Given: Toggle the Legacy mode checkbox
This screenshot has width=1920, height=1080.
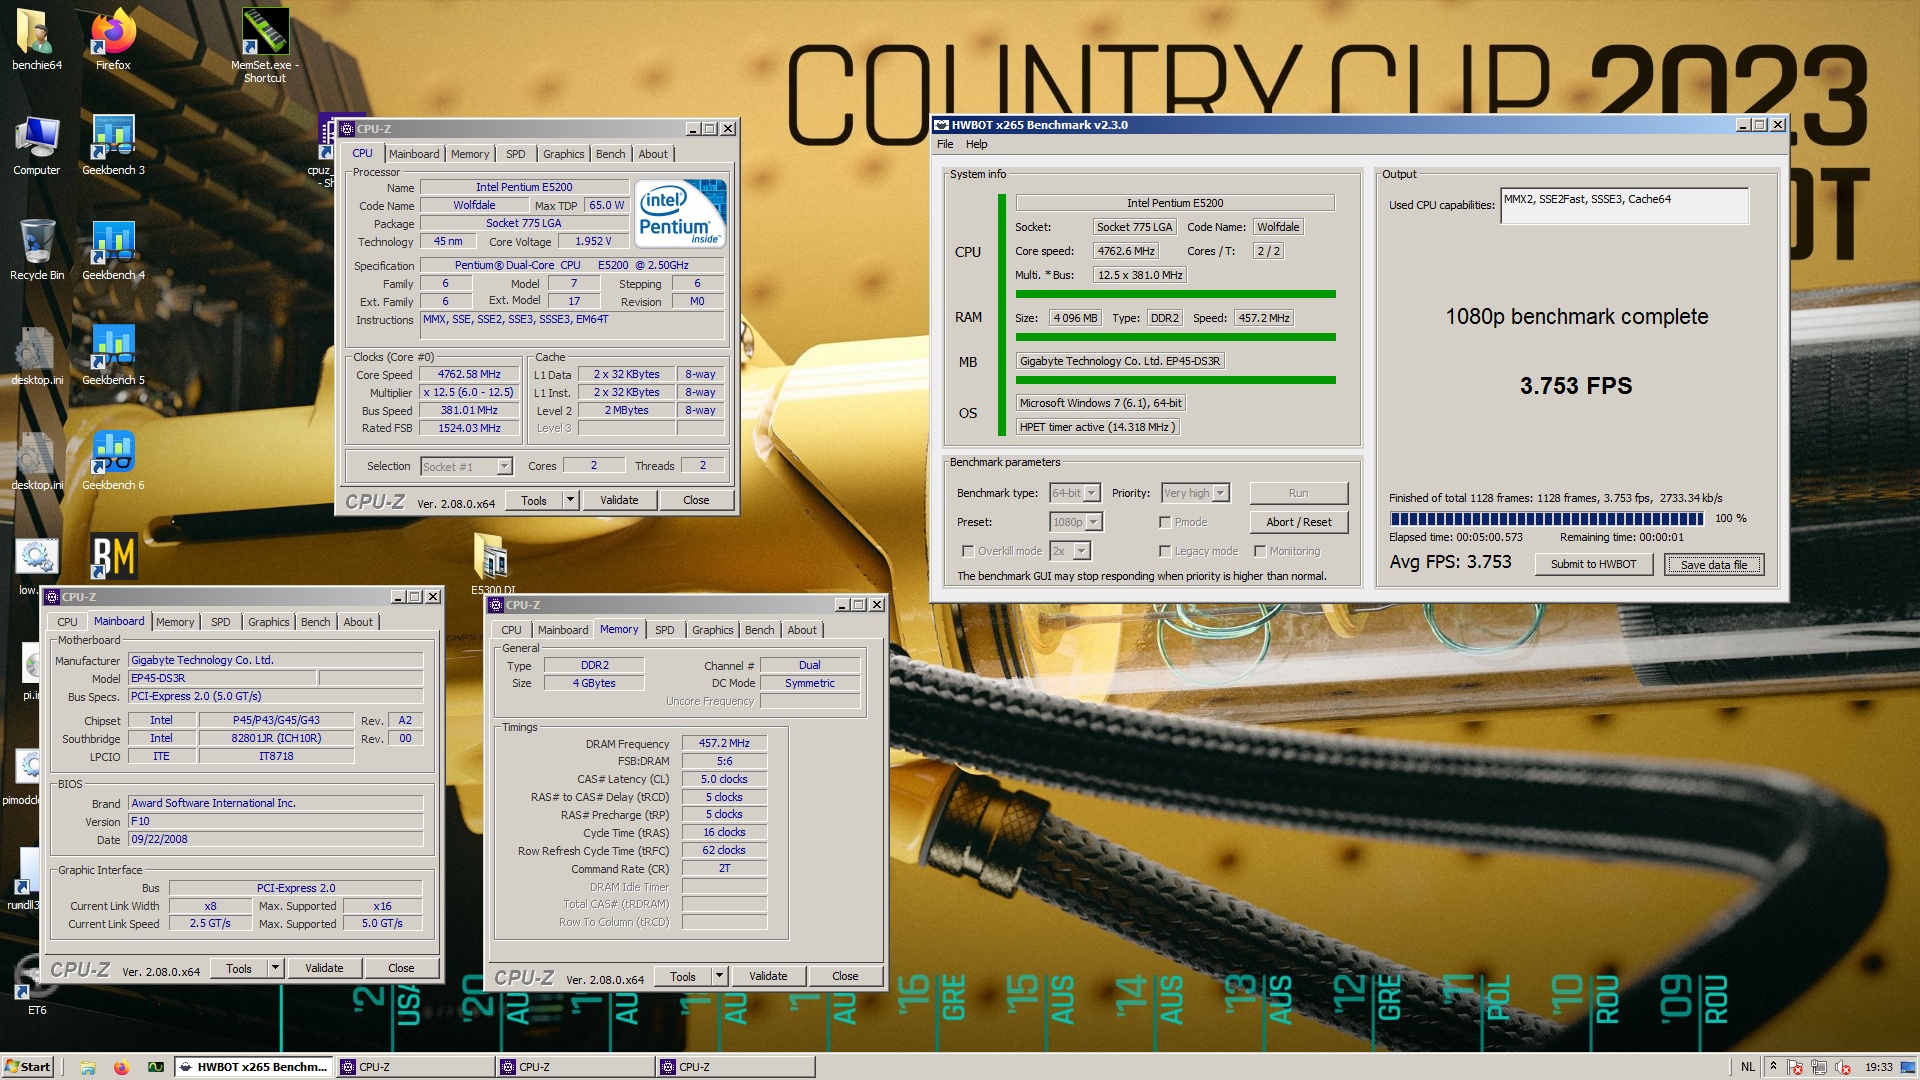Looking at the screenshot, I should coord(1164,551).
